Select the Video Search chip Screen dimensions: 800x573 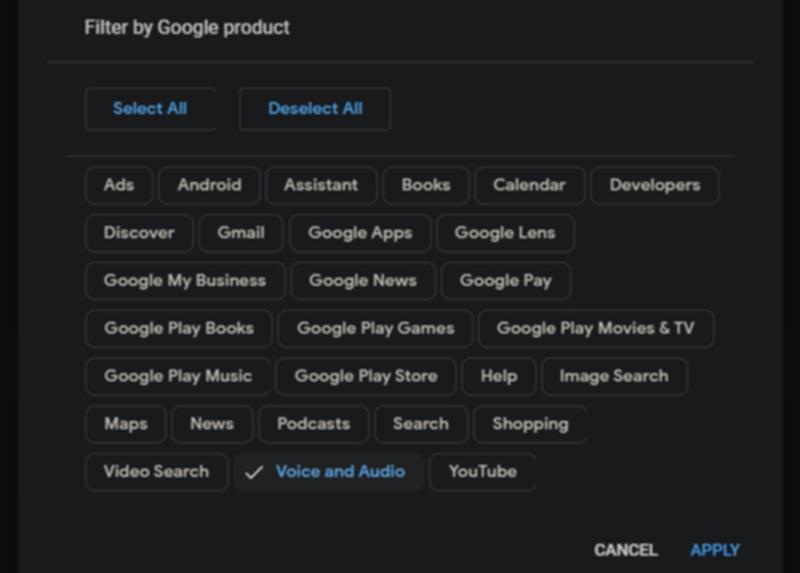click(156, 472)
